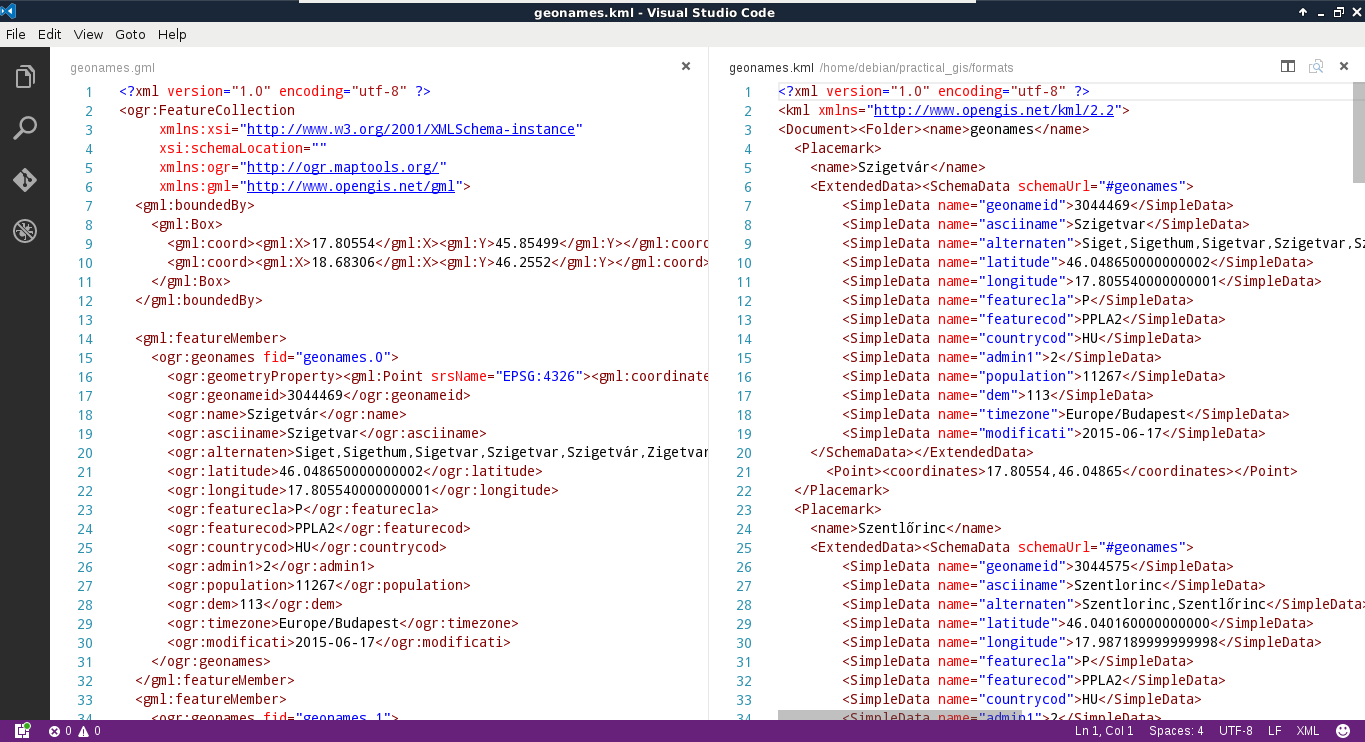Image resolution: width=1365 pixels, height=742 pixels.
Task: Close the geonames.gml editor
Action: coord(686,67)
